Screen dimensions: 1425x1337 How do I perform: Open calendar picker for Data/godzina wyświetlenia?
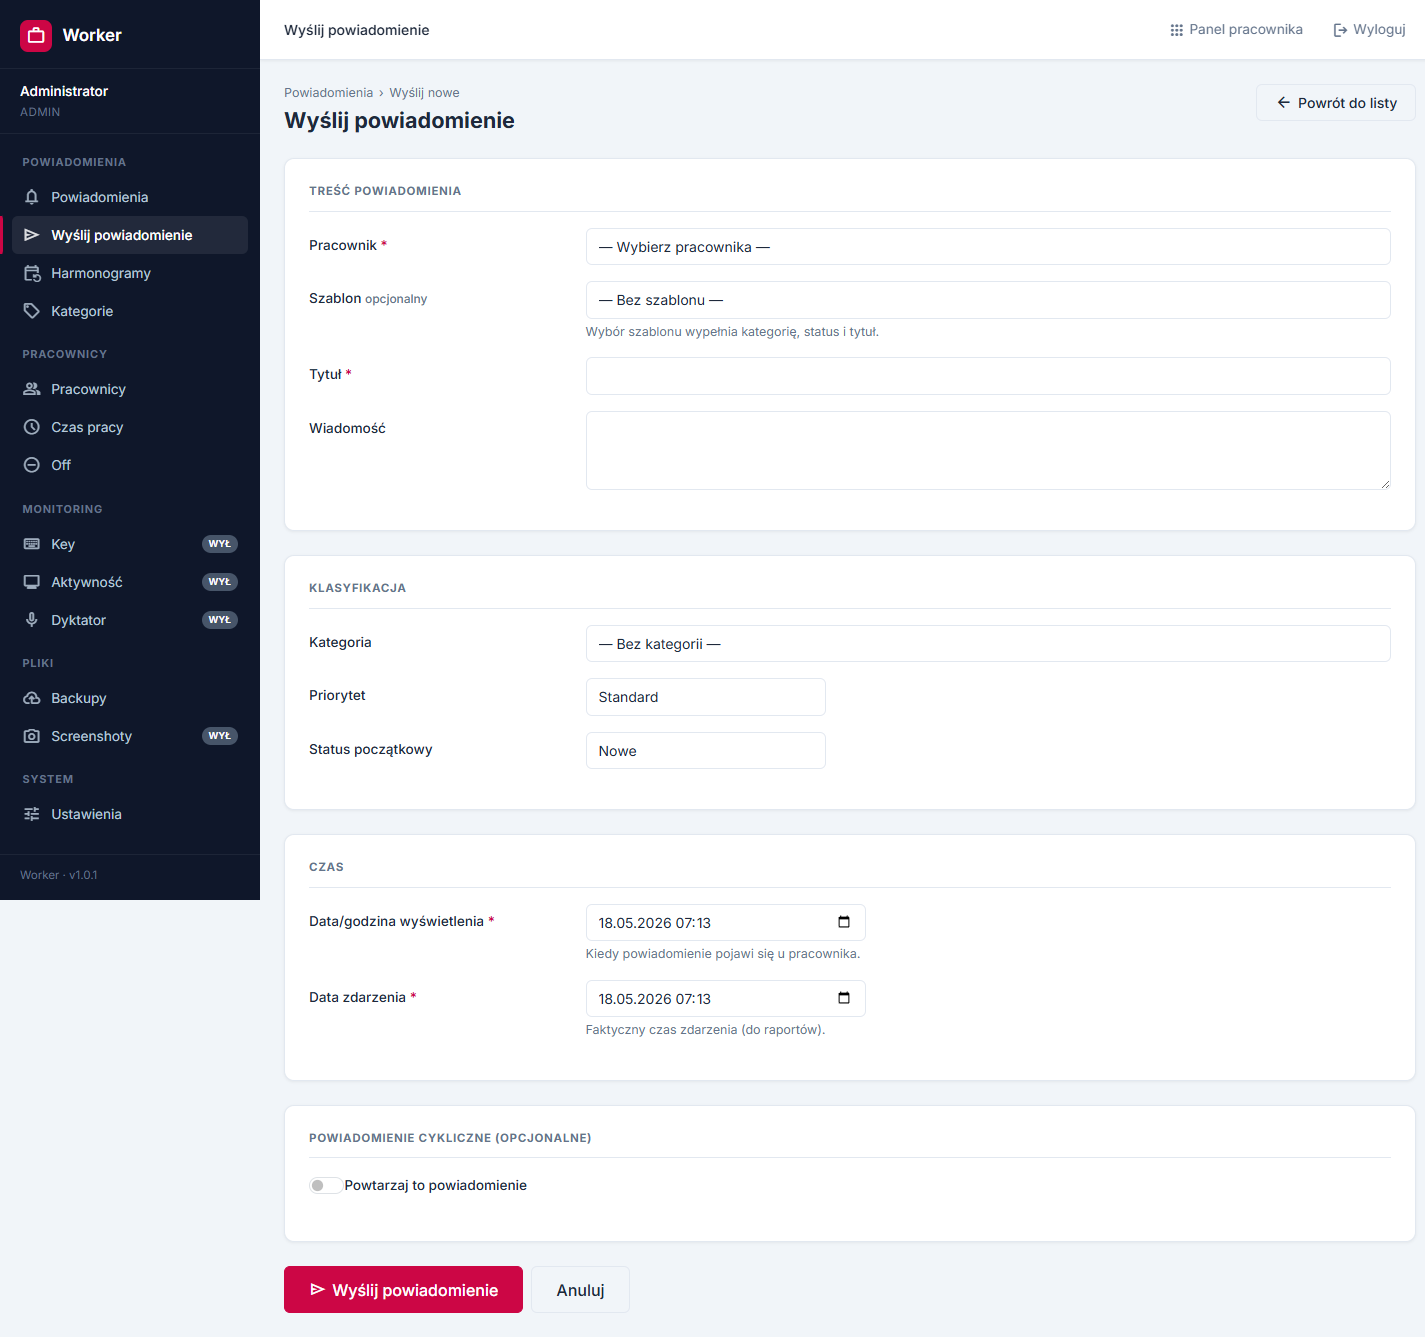844,922
